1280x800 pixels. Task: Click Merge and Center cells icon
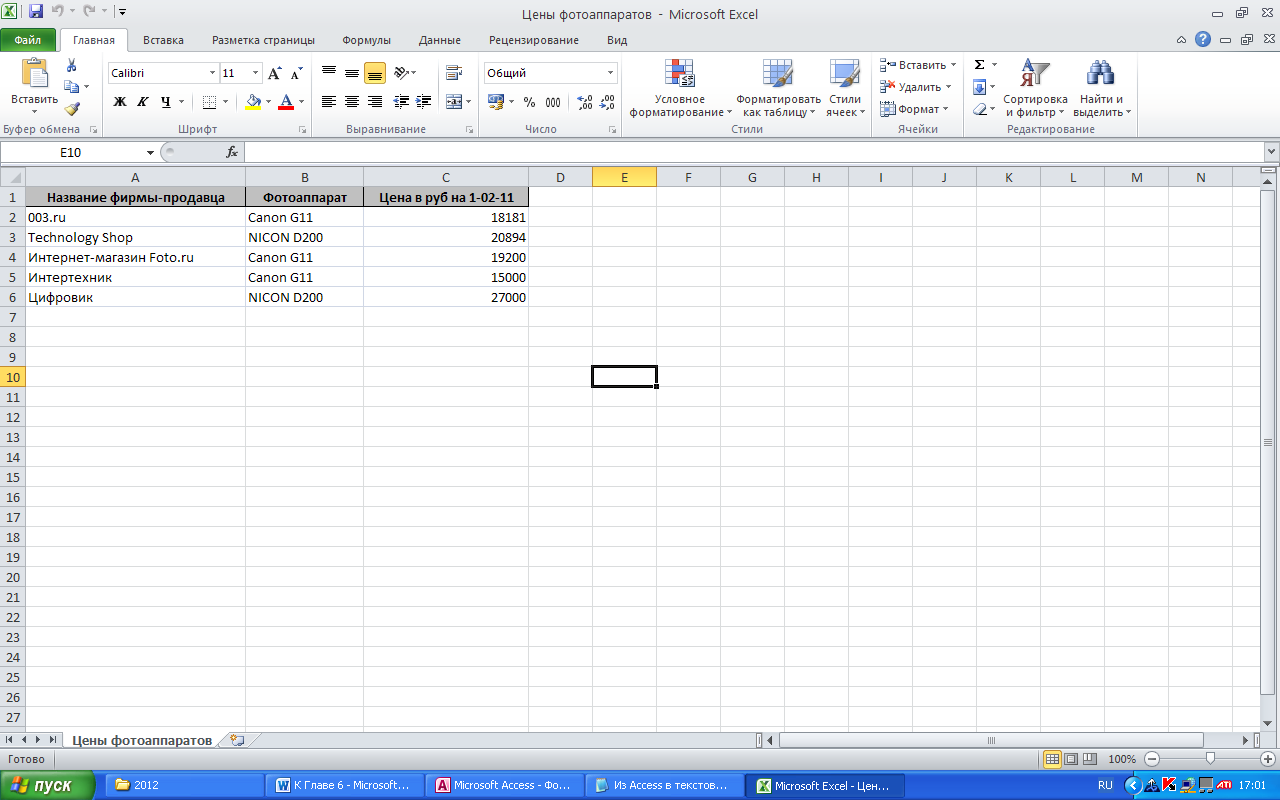coord(453,101)
